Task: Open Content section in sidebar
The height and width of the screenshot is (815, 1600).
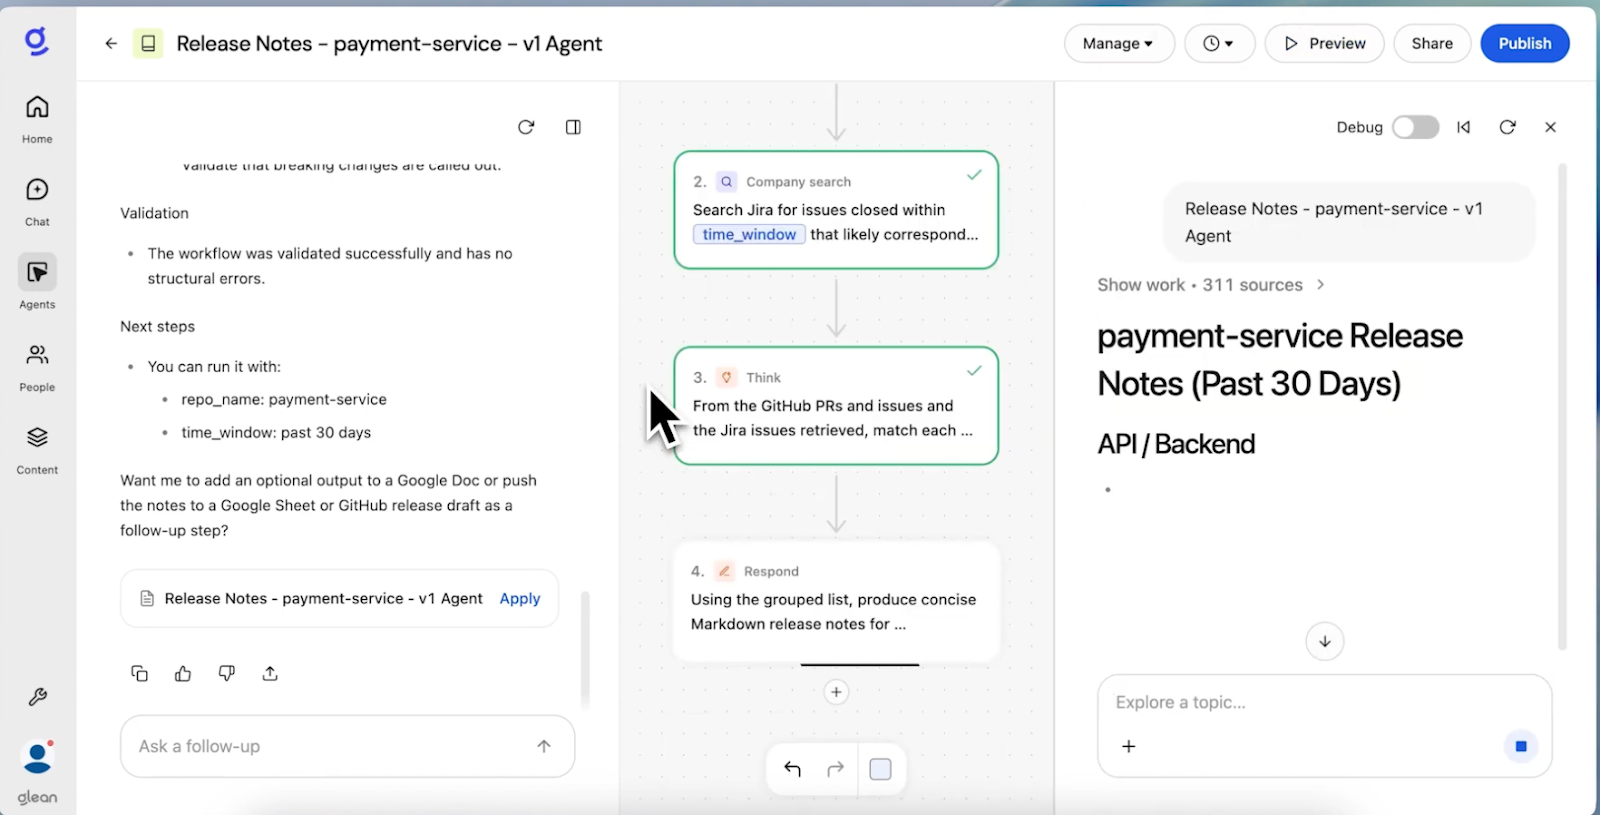Action: (x=37, y=450)
